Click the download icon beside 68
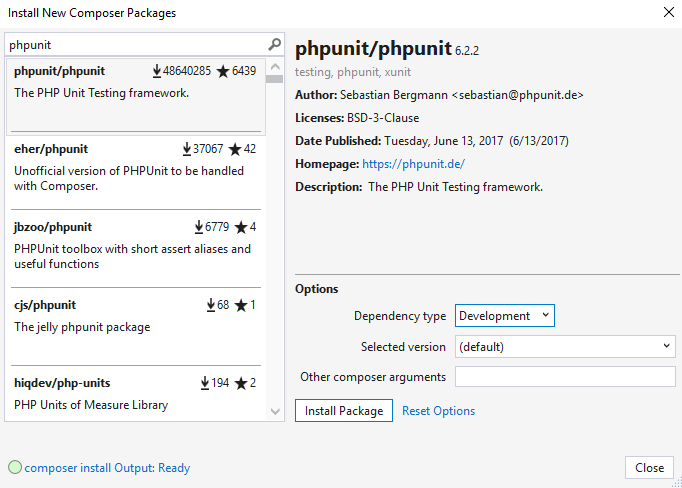The width and height of the screenshot is (682, 488). click(x=211, y=305)
